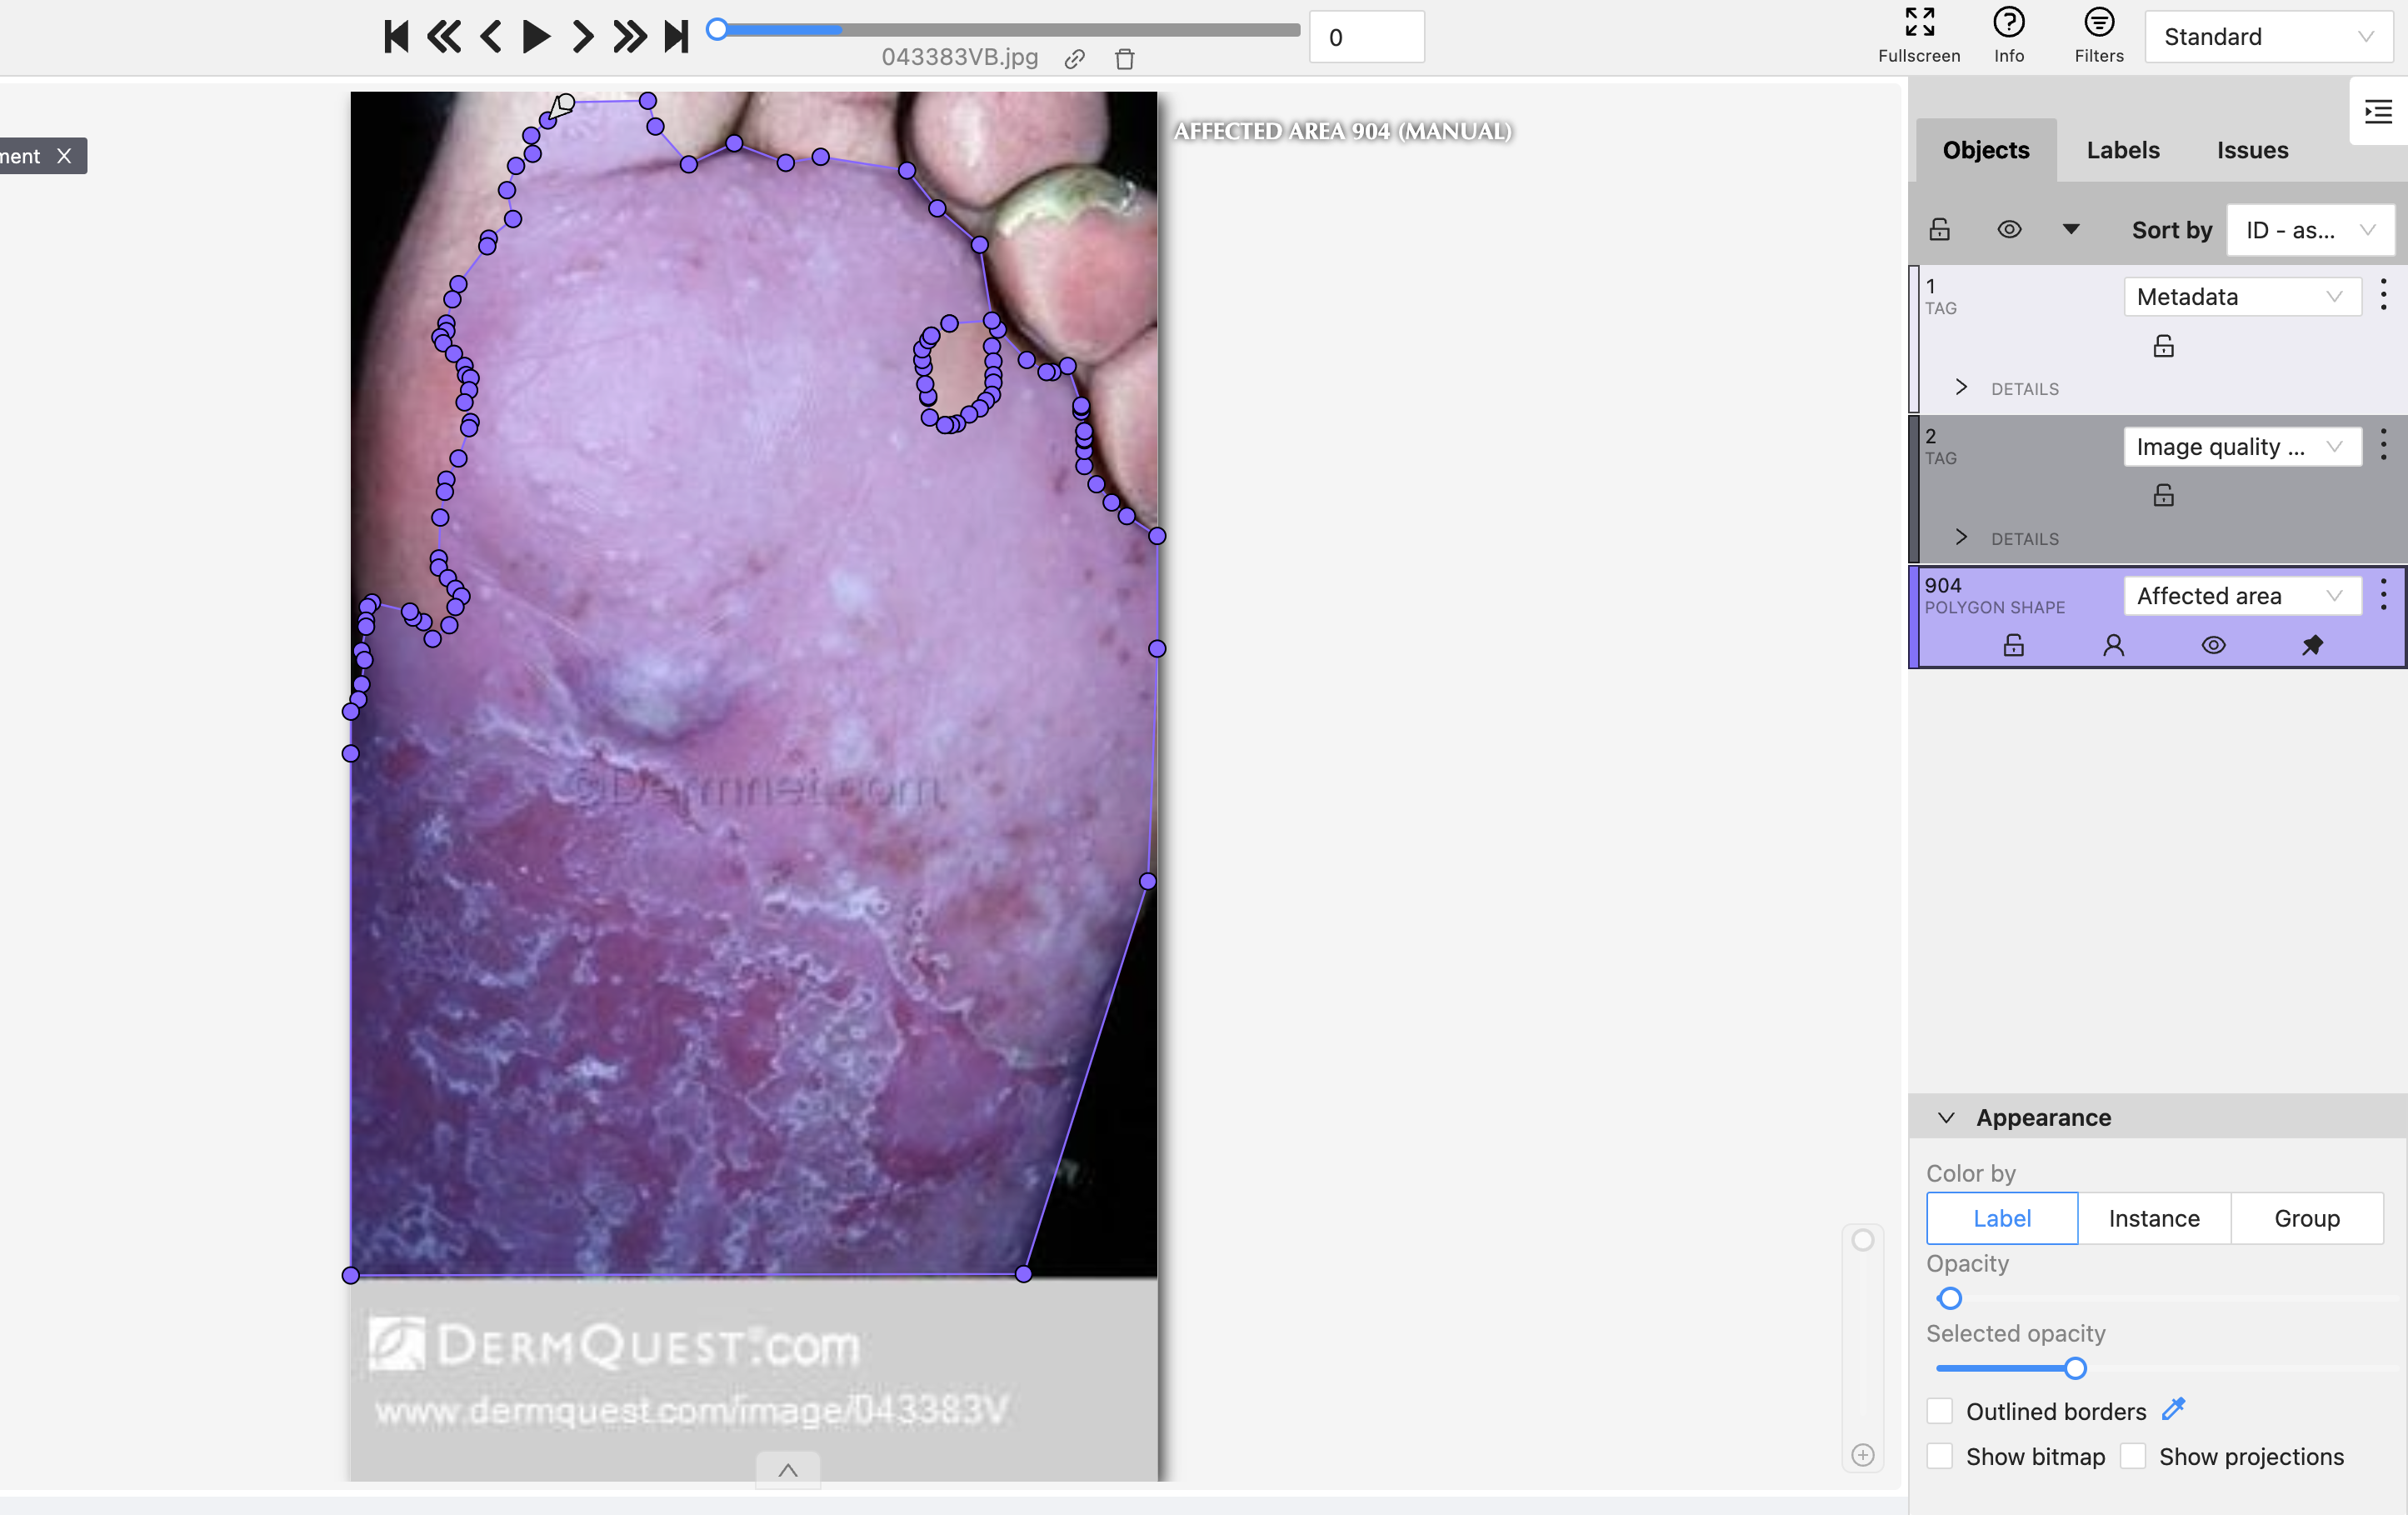Expand details of the Metadata tag
Screen dimensions: 2408x1515
coord(1961,388)
